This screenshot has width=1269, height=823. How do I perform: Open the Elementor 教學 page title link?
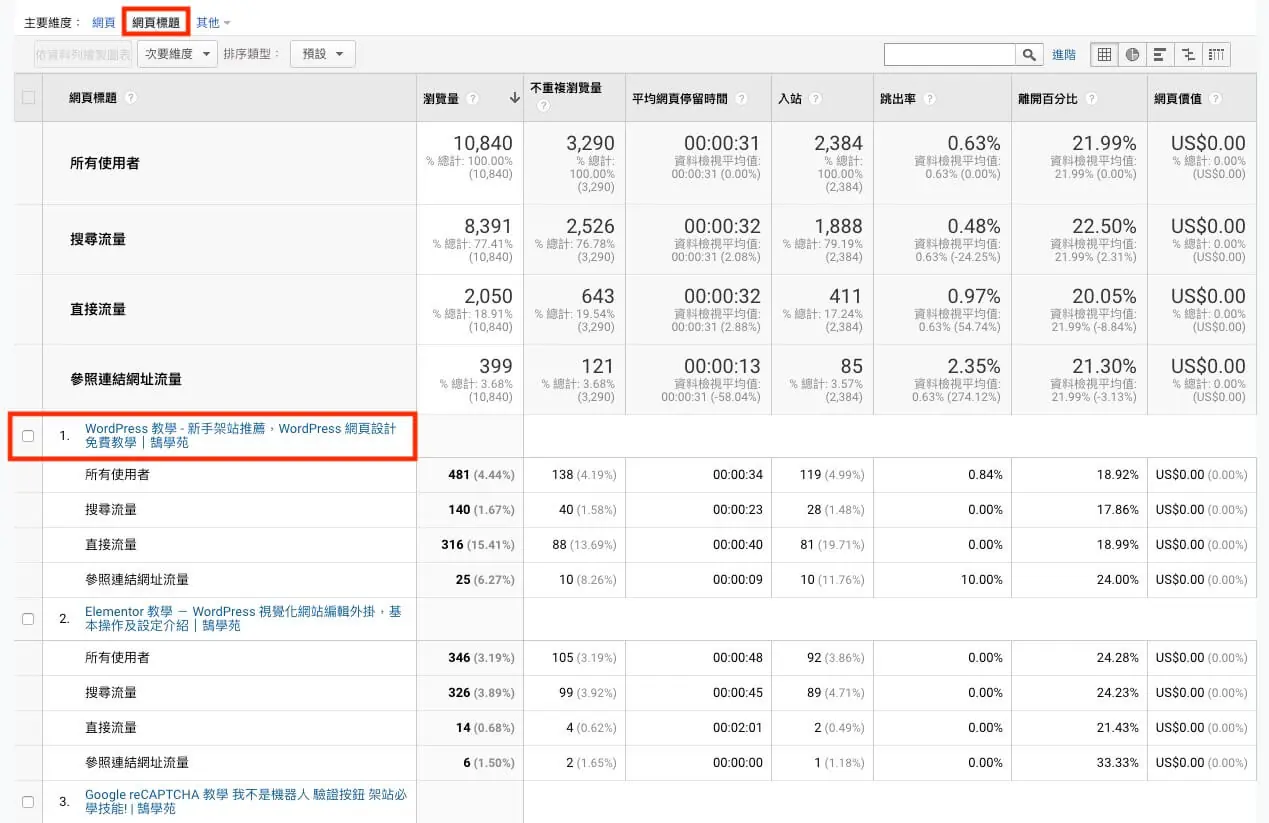point(243,618)
